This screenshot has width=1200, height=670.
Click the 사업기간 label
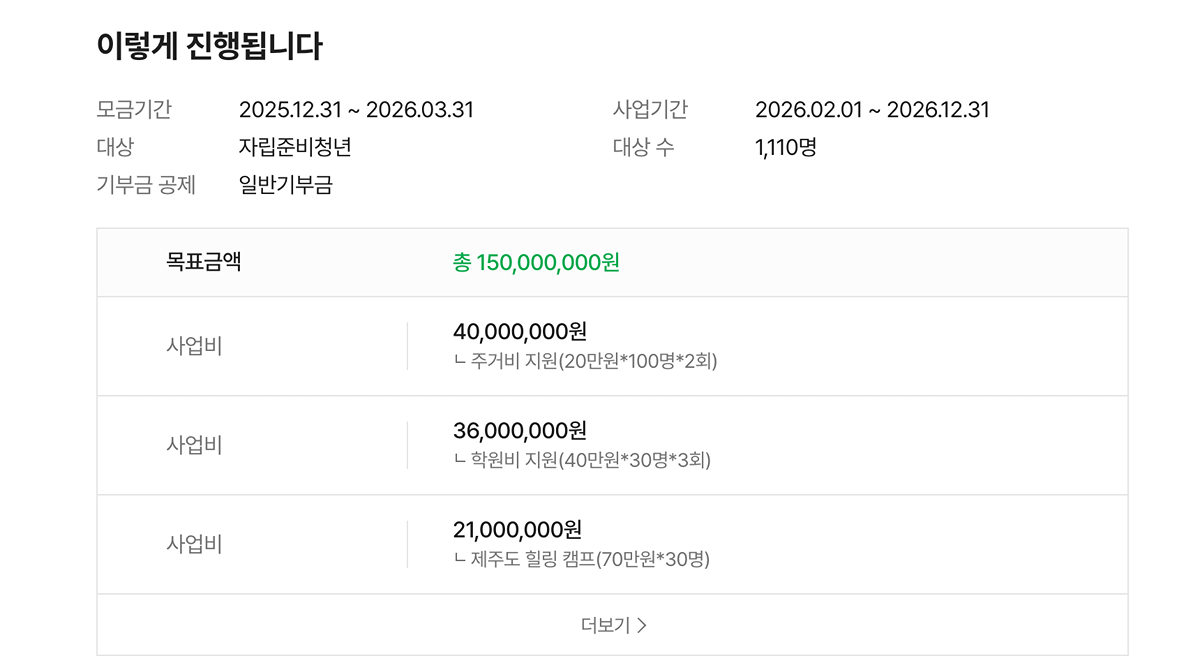point(650,110)
